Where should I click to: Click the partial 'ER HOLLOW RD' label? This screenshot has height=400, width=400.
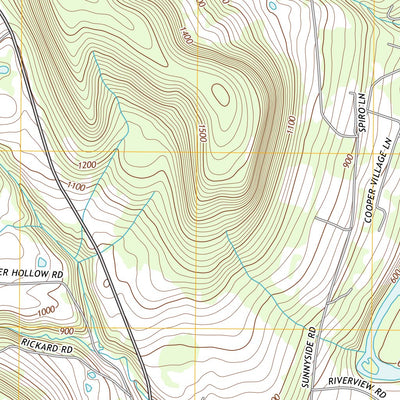(31, 273)
